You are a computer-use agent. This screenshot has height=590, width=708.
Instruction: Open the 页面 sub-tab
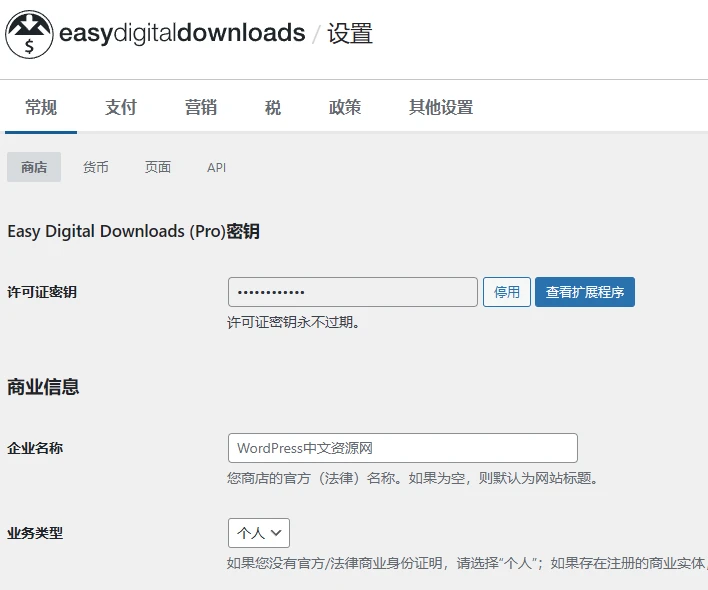[x=158, y=167]
